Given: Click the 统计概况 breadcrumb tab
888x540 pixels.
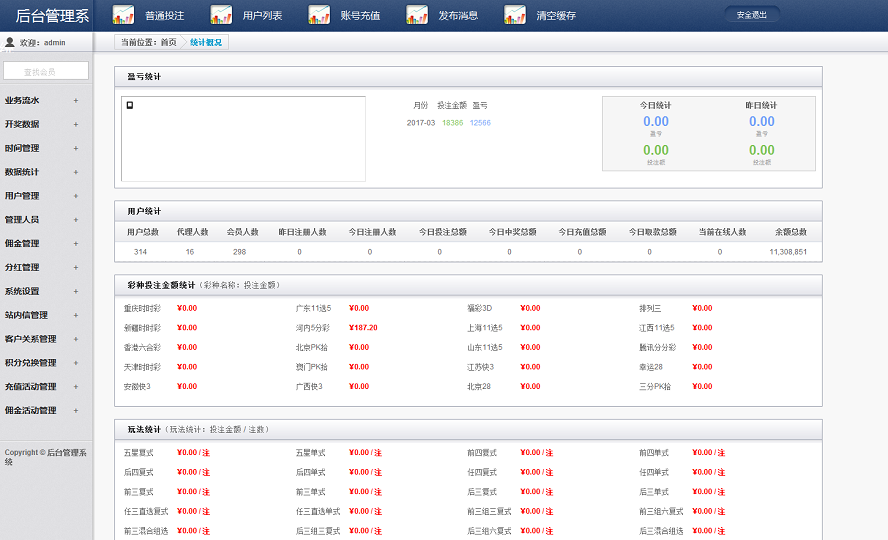Looking at the screenshot, I should pos(206,43).
